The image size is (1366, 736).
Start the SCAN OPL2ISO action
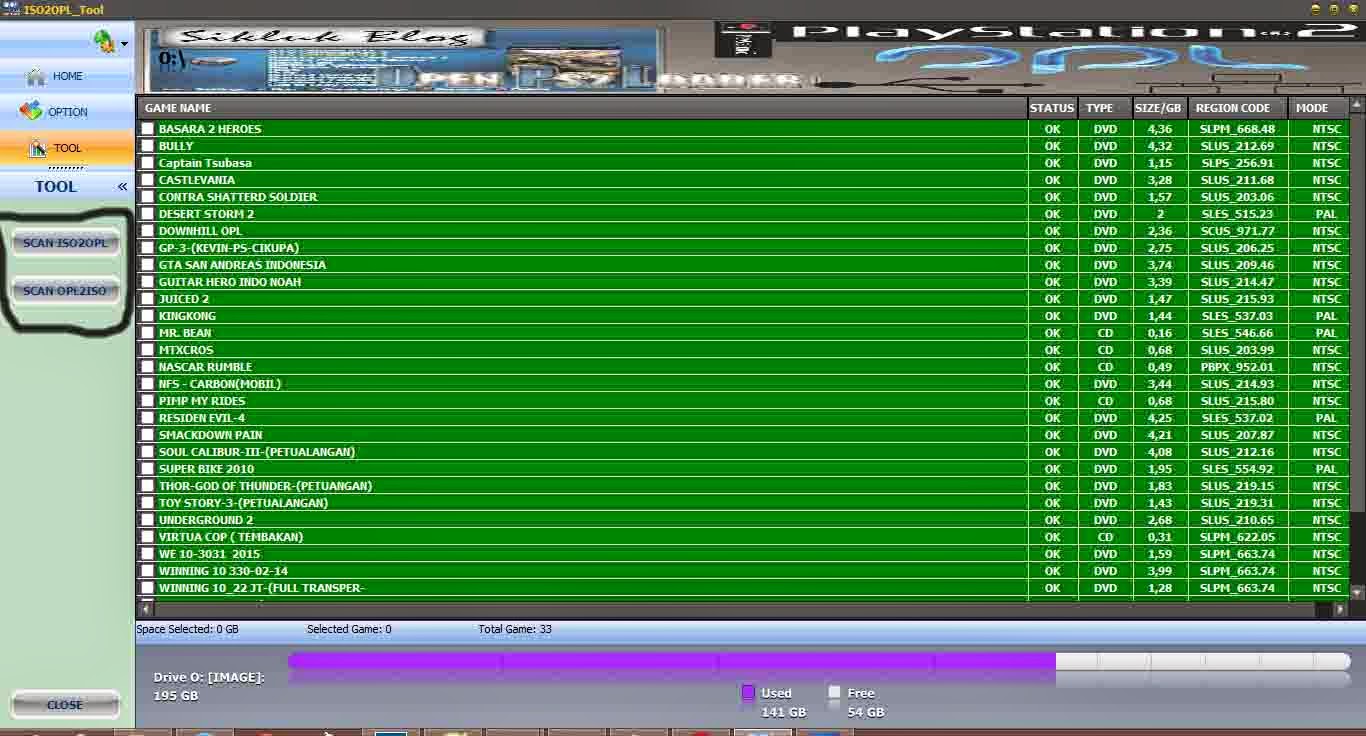(x=66, y=291)
